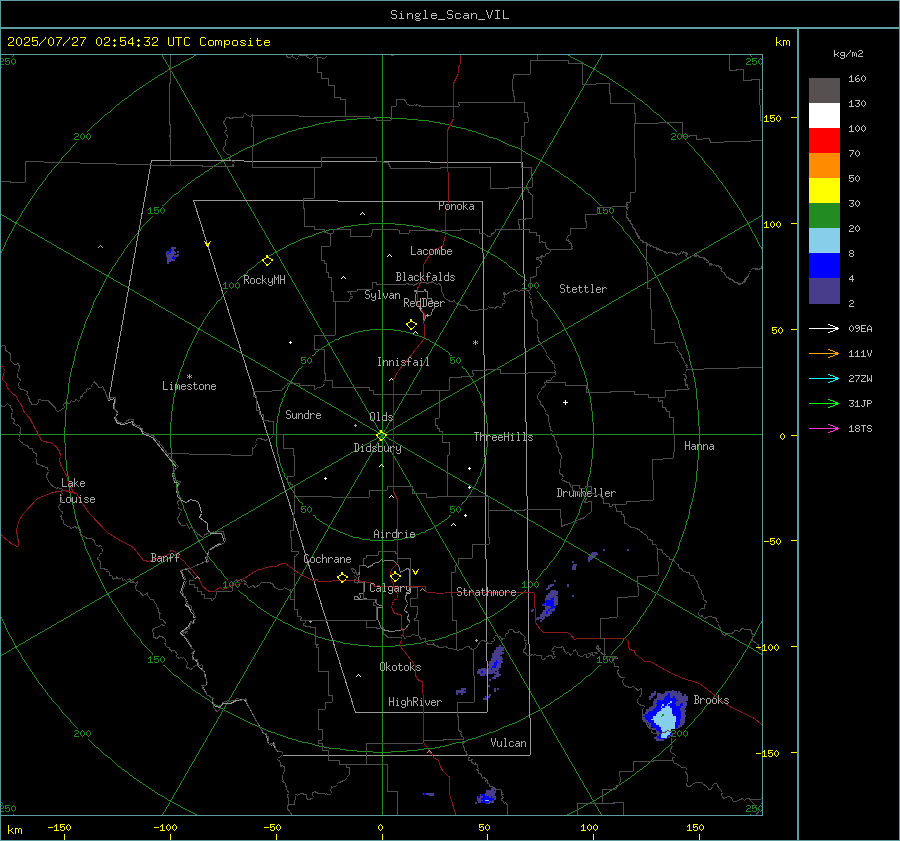Click the HighRiver town label
This screenshot has width=900, height=841.
415,702
